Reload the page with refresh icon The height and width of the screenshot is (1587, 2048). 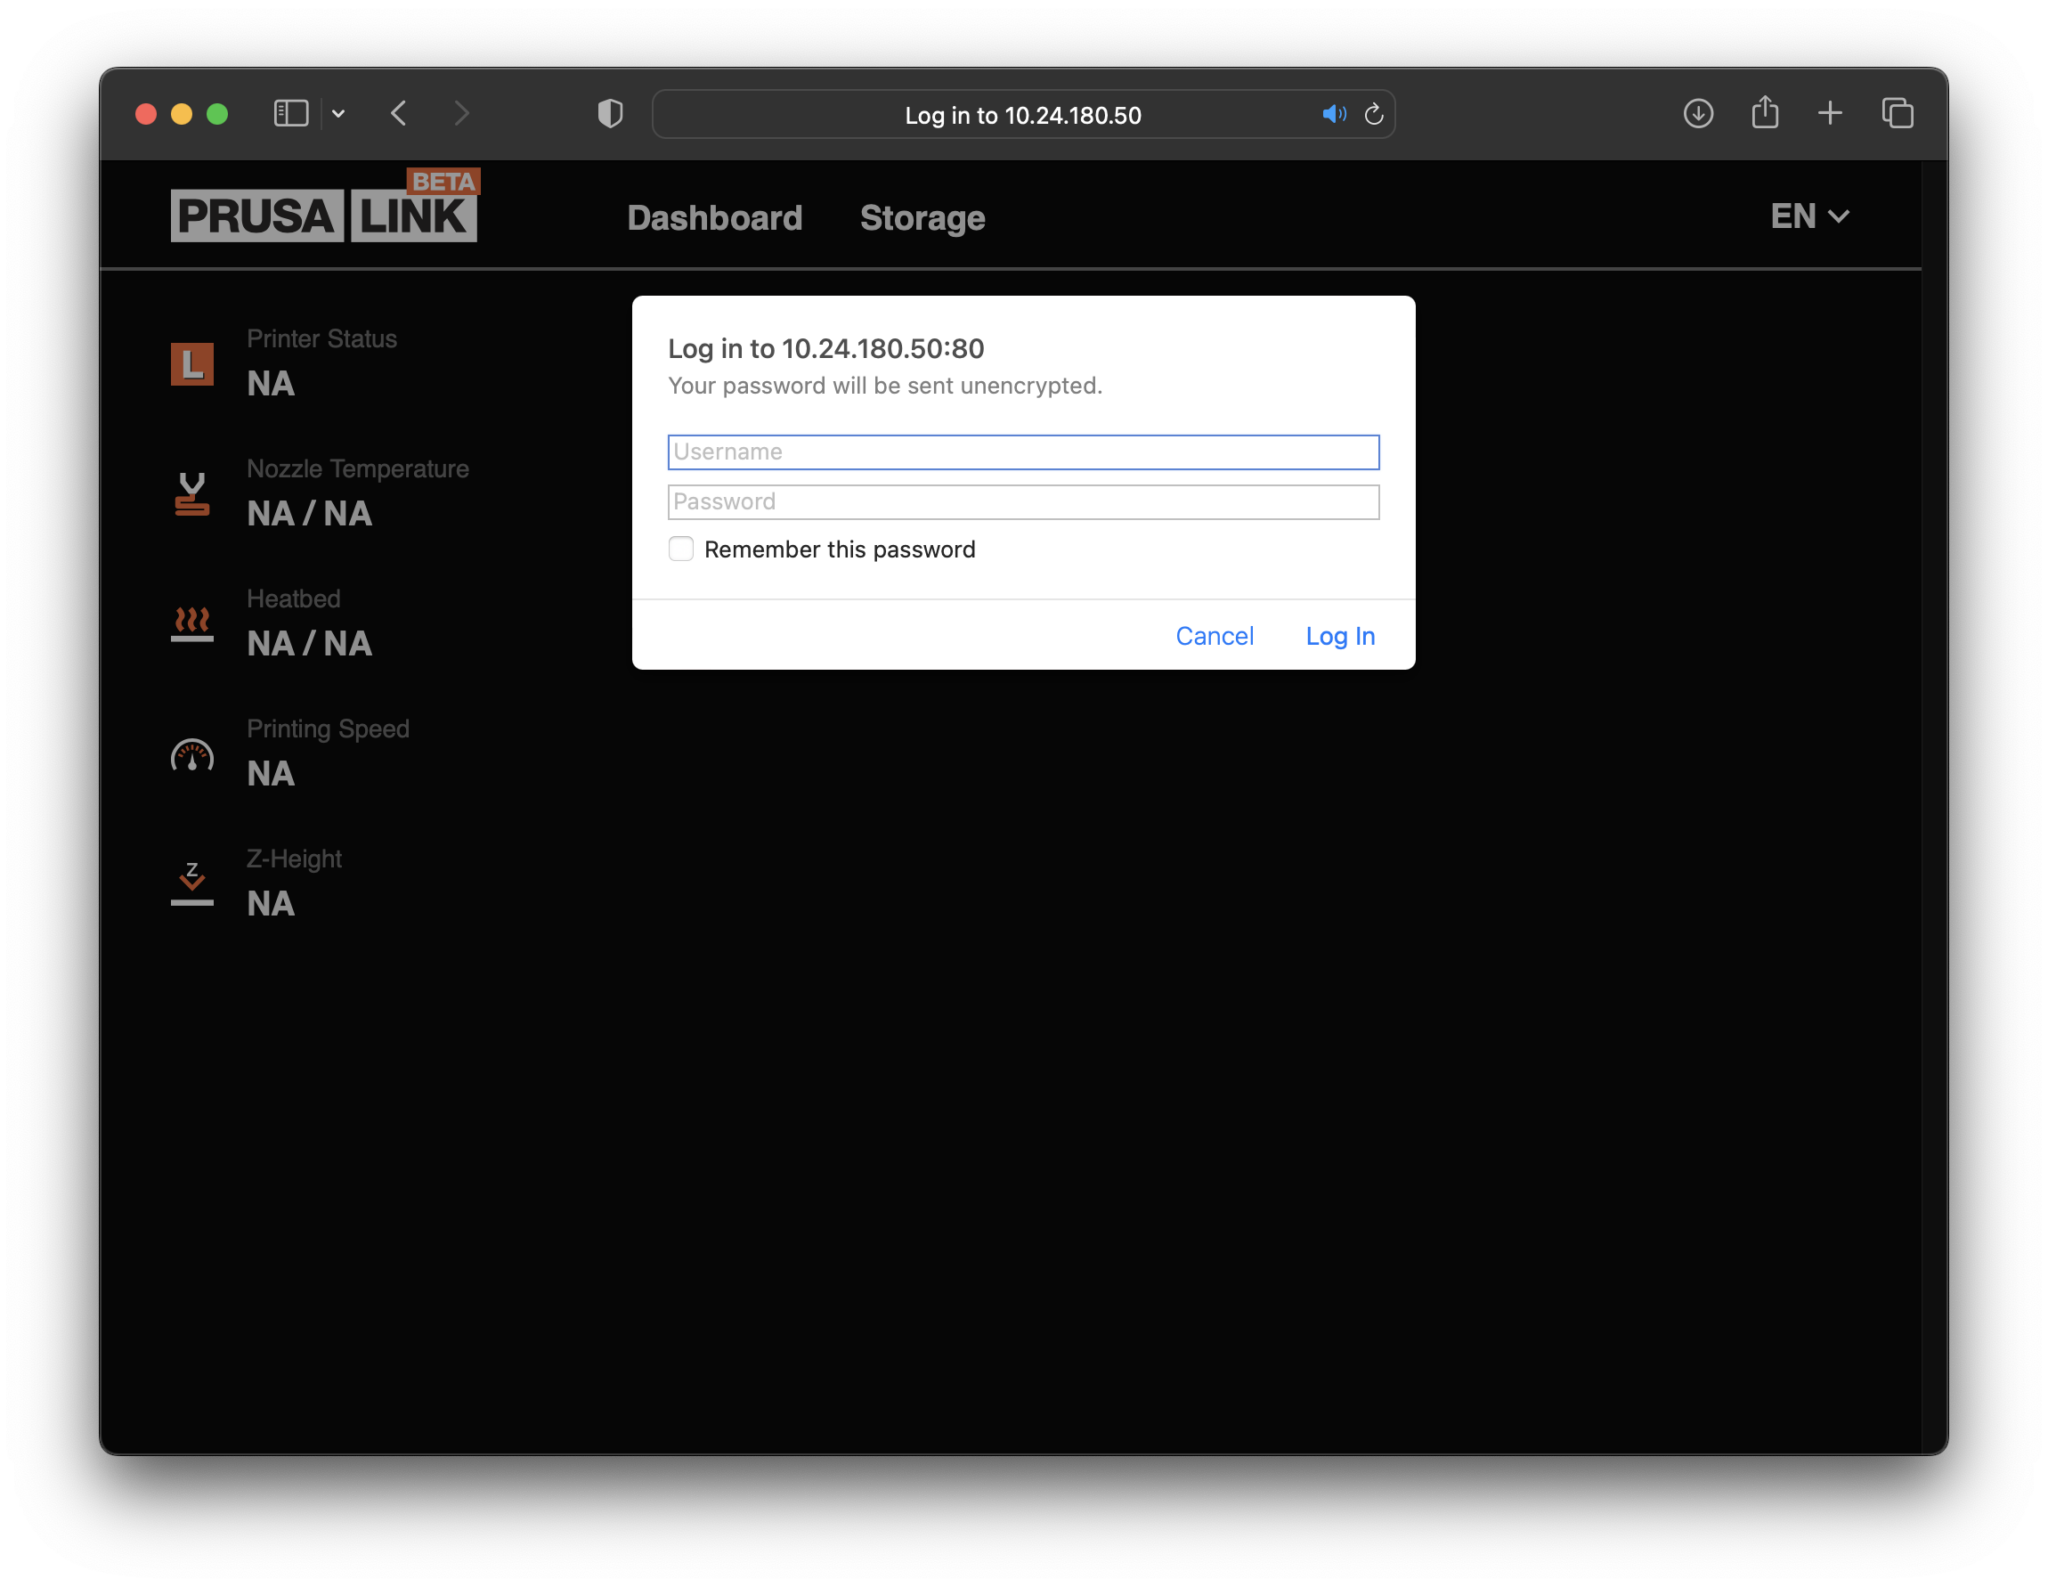tap(1374, 114)
